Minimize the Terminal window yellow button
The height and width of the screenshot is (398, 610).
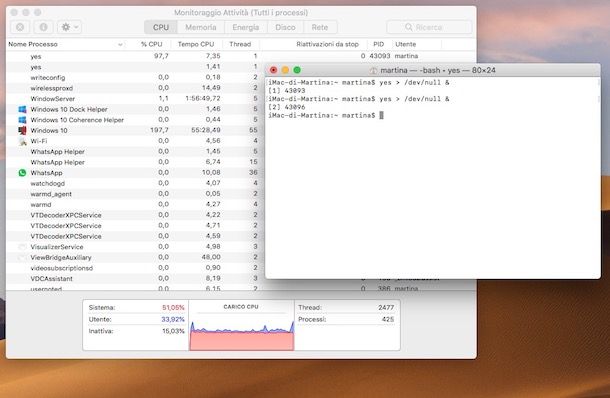tap(285, 70)
